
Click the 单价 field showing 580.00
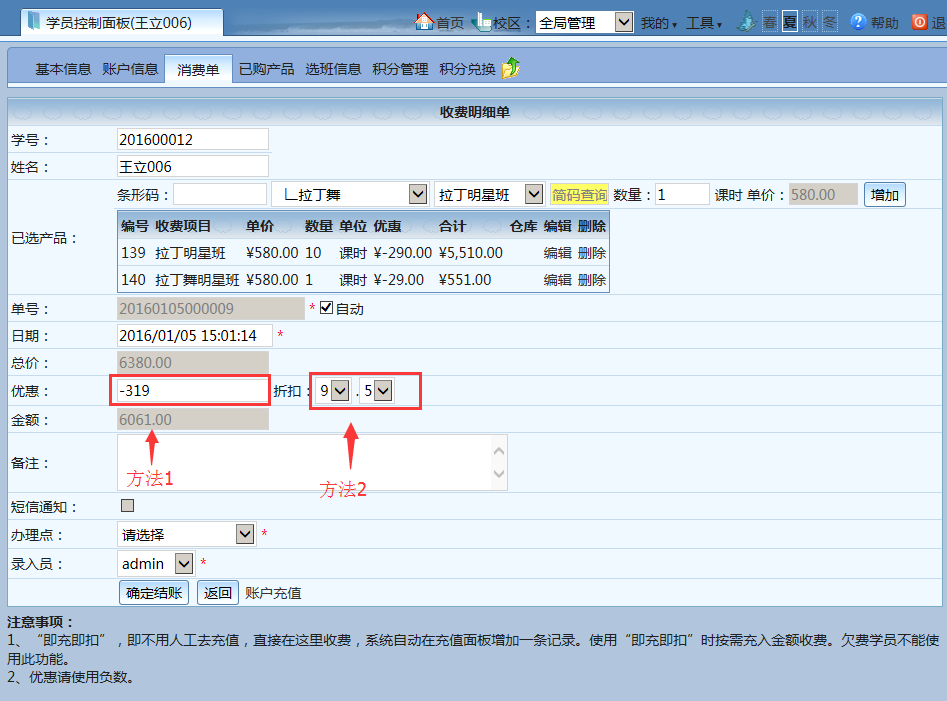pos(823,194)
